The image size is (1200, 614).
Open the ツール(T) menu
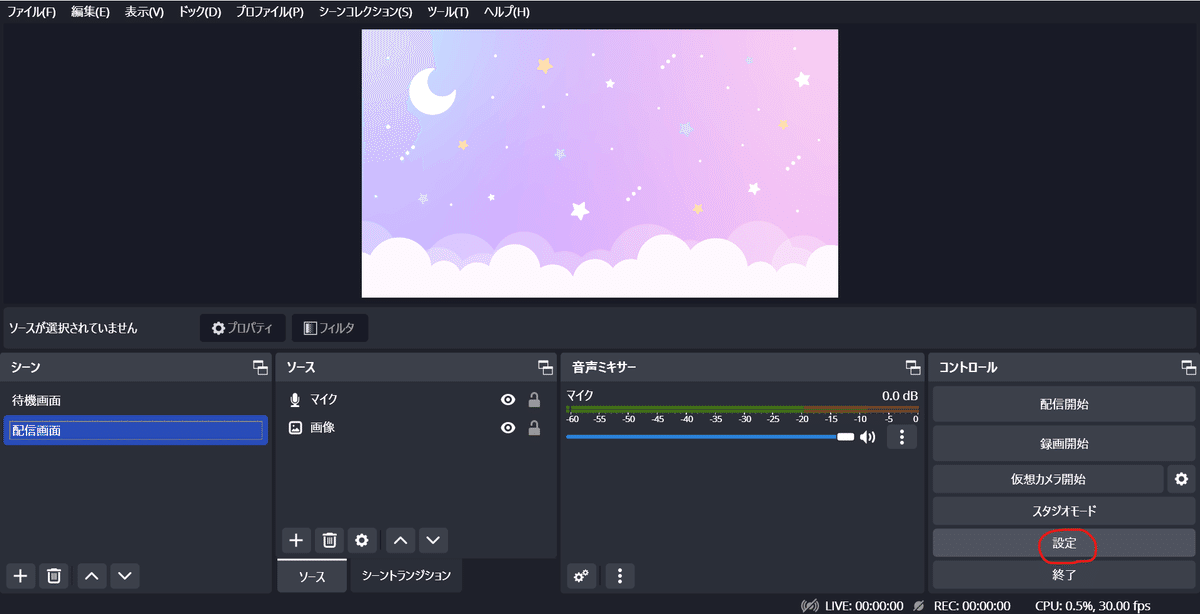click(448, 12)
